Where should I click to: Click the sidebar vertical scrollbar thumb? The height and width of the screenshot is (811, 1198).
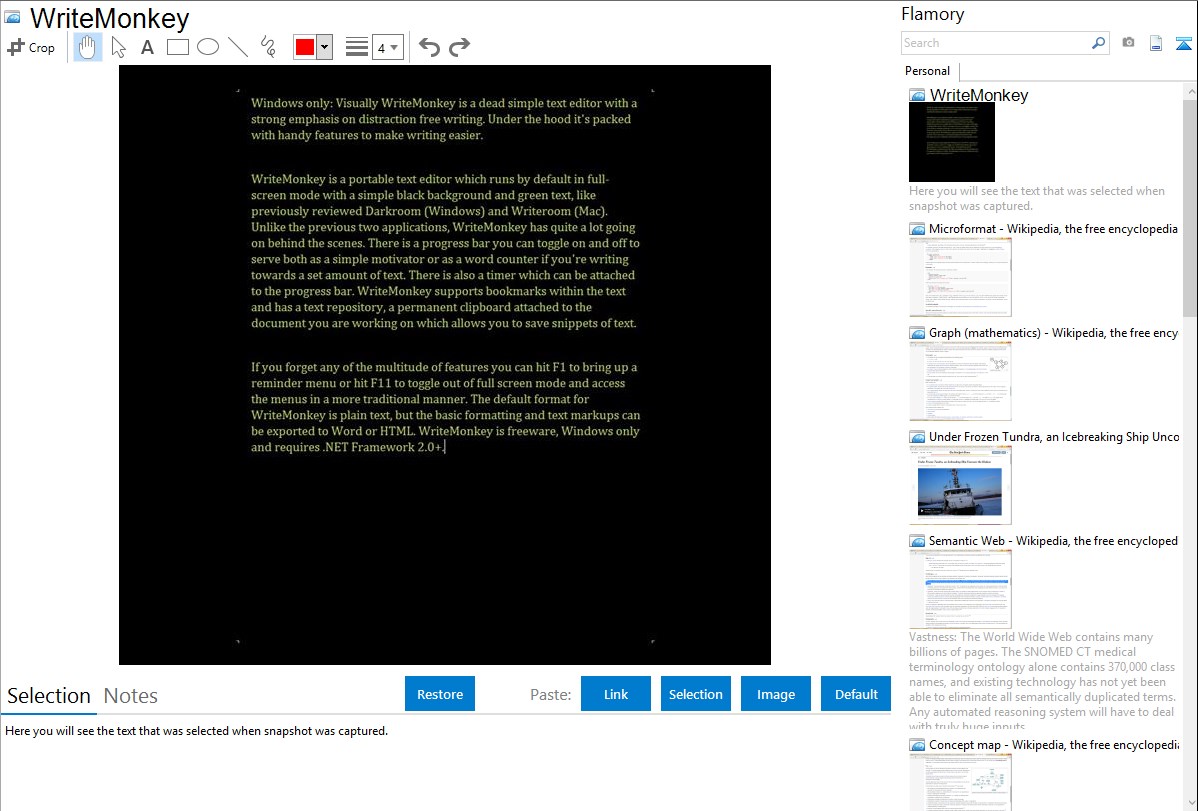[1190, 207]
